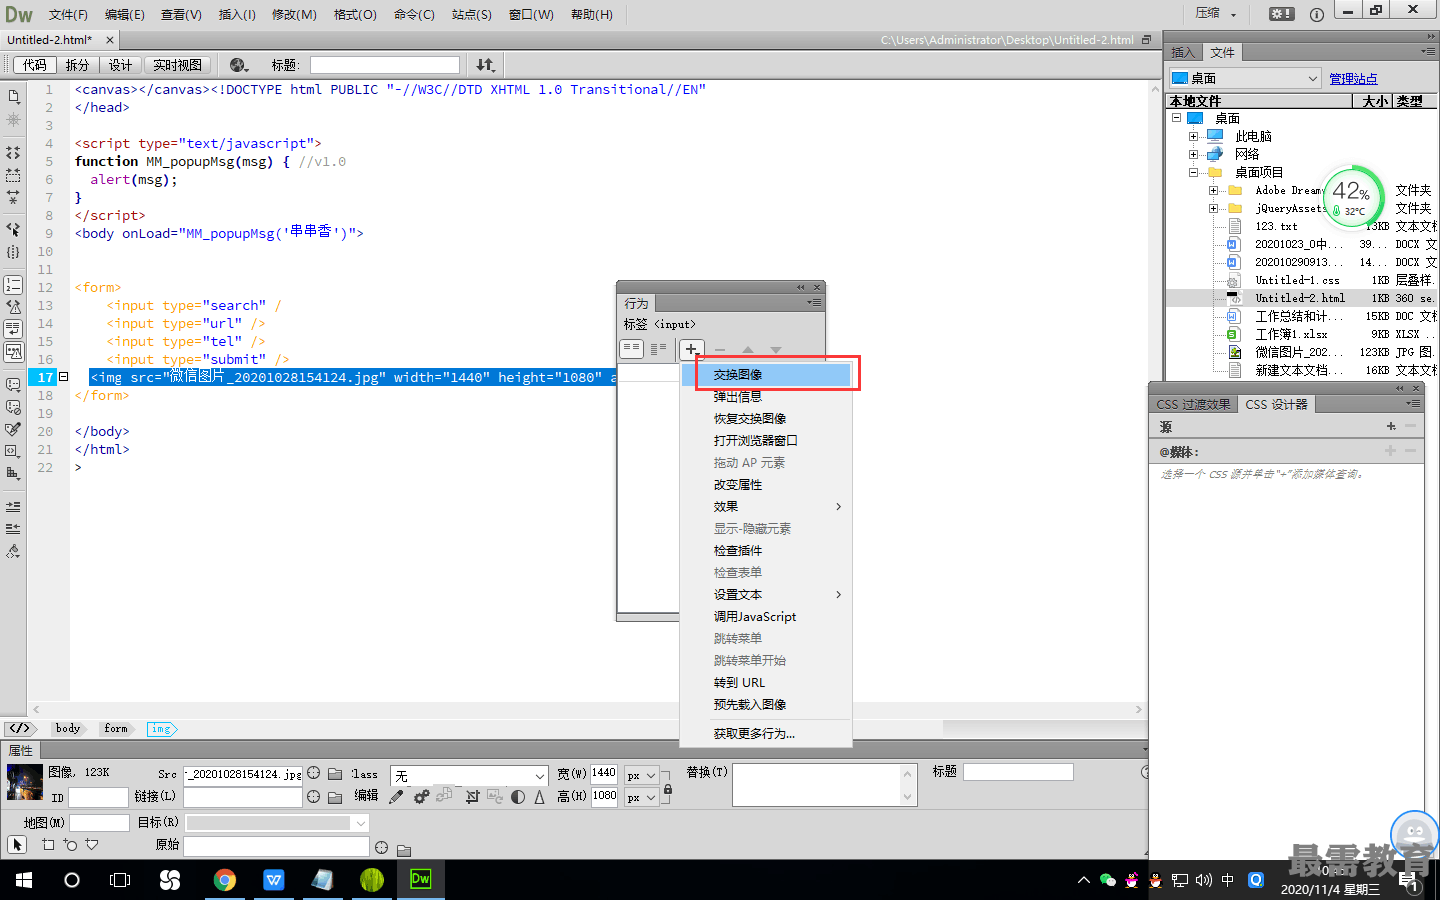Image resolution: width=1440 pixels, height=900 pixels.
Task: Open the width unit px dropdown
Action: point(641,775)
